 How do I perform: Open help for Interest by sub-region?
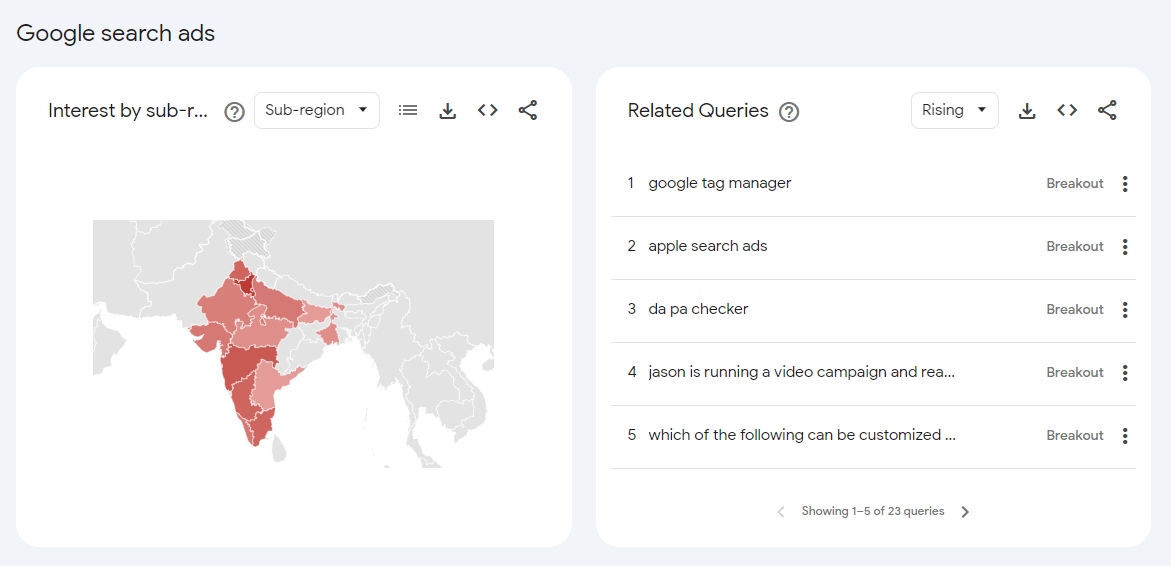click(234, 111)
